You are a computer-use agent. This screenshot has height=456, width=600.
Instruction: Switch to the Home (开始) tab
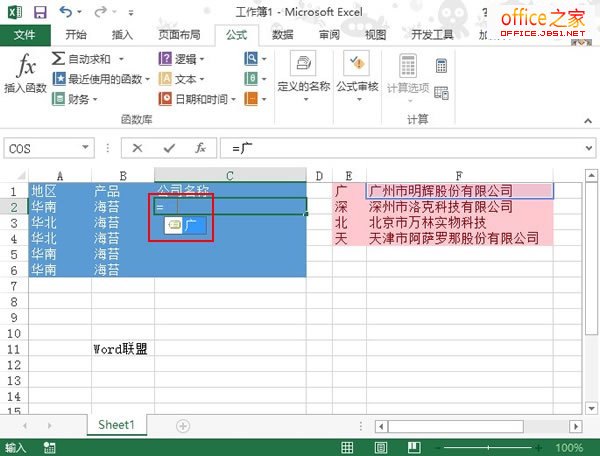(75, 35)
